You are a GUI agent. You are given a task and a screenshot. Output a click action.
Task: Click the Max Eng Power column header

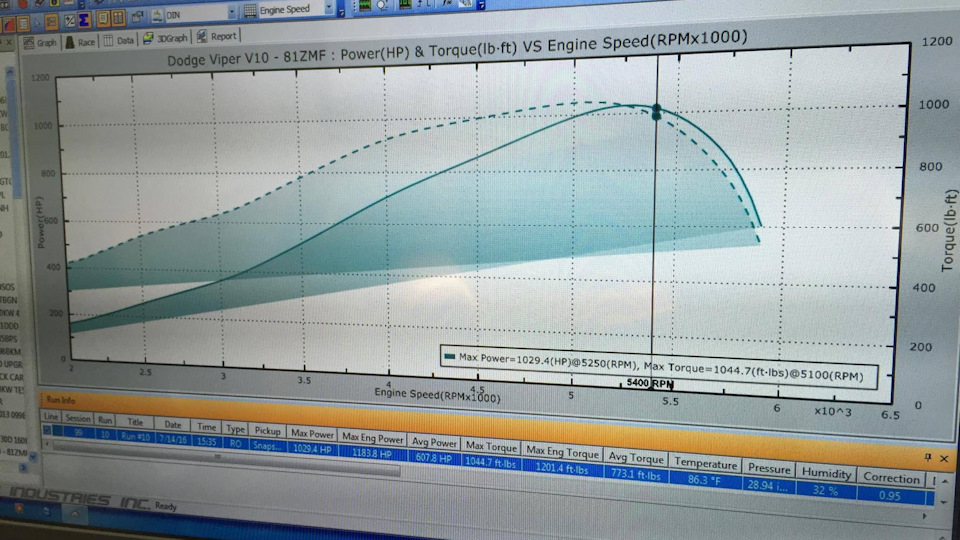(372, 438)
